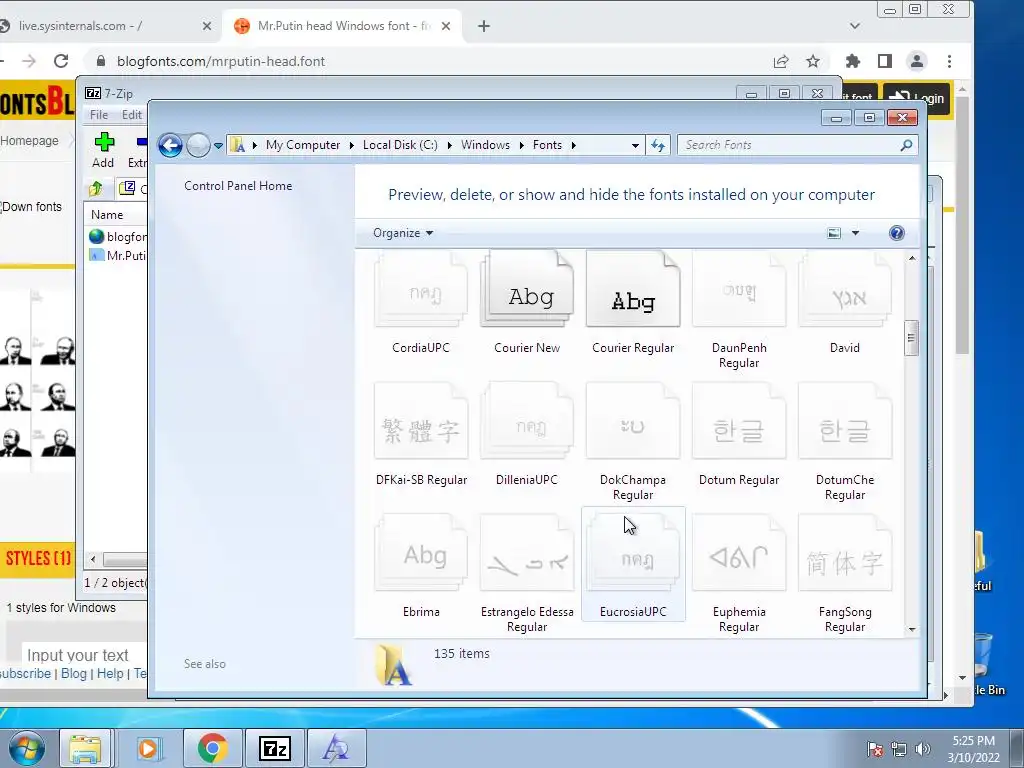
Task: Expand the arrow after Local Disk (C:) breadcrumb
Action: (x=449, y=146)
